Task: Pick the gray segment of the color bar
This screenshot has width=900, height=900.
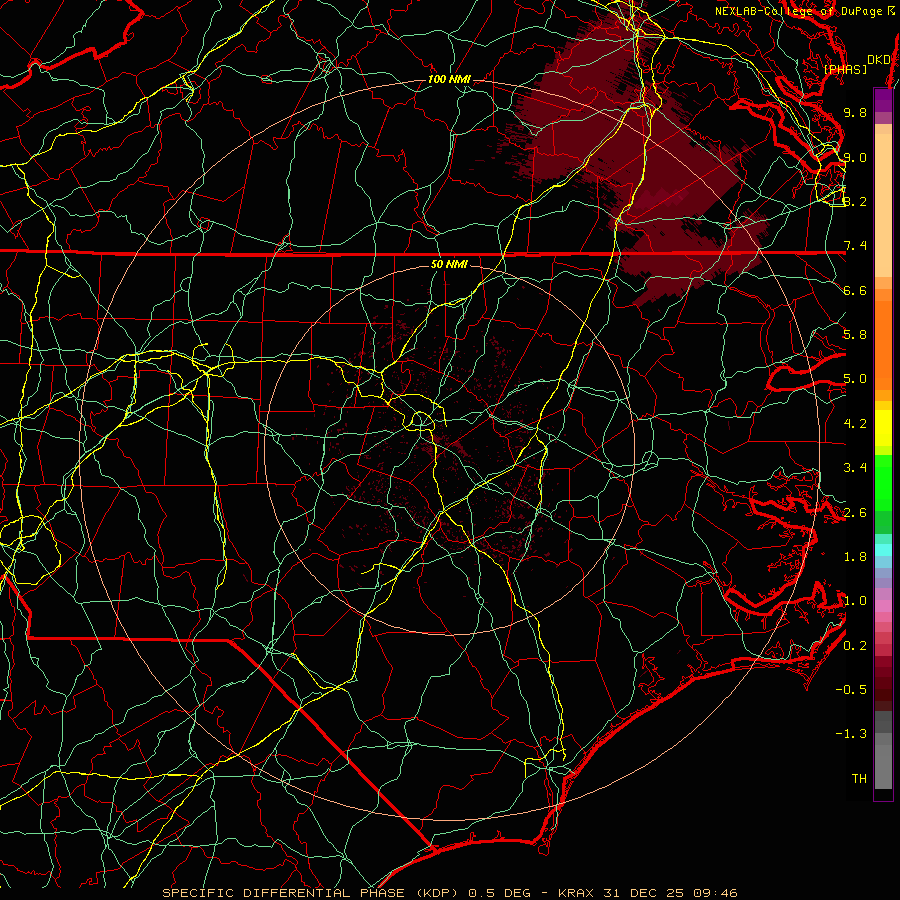Action: coord(883,750)
